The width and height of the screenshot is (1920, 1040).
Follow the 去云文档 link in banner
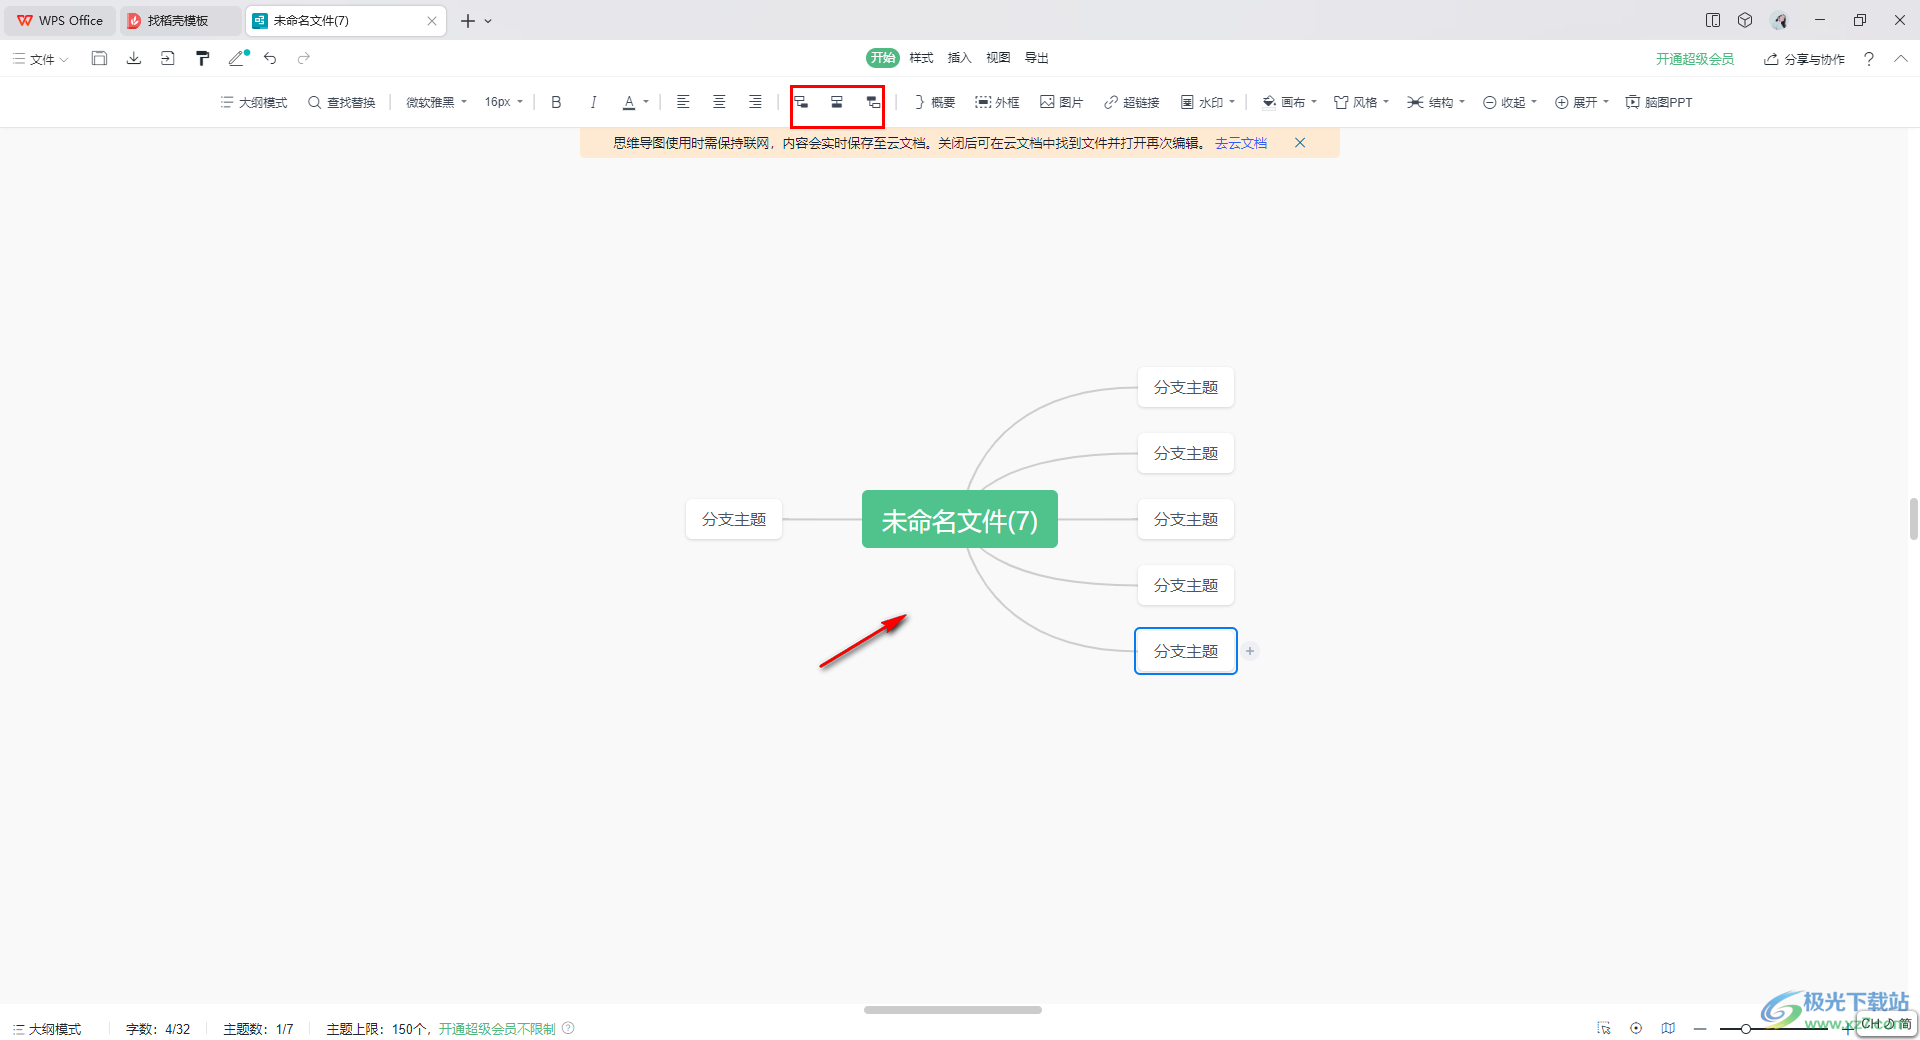click(1241, 143)
